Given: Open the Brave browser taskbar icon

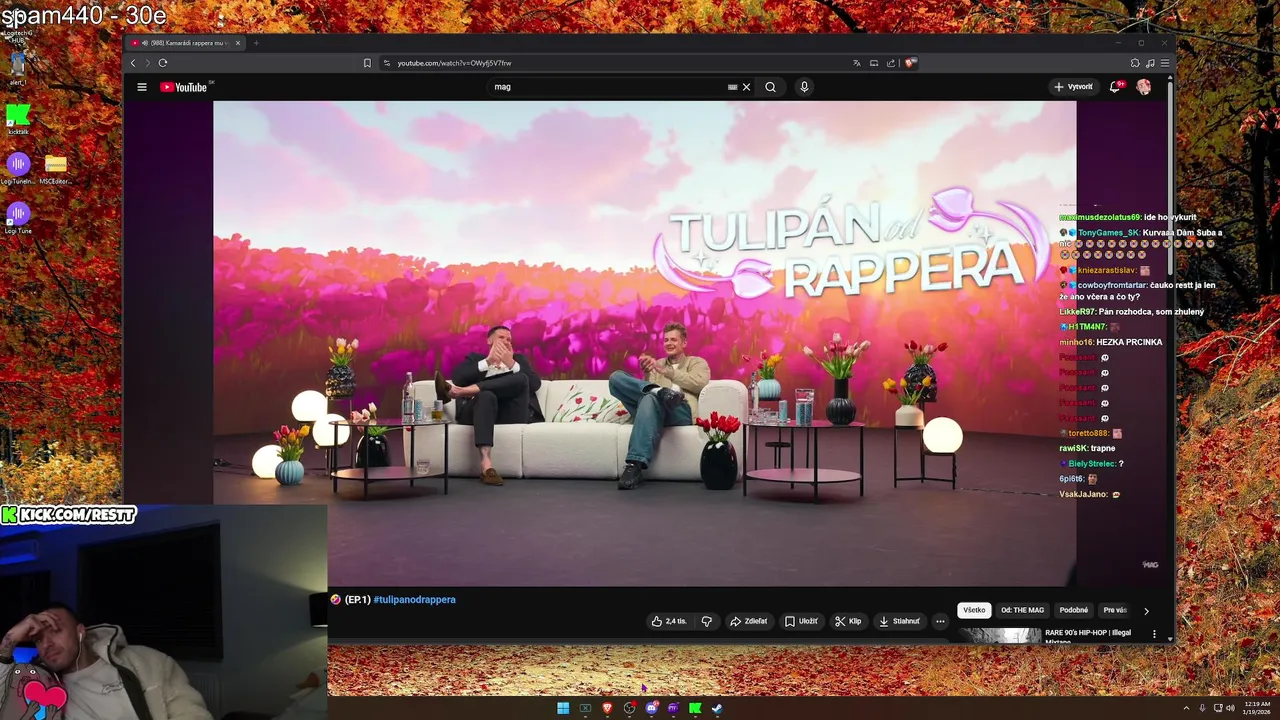Looking at the screenshot, I should point(607,708).
